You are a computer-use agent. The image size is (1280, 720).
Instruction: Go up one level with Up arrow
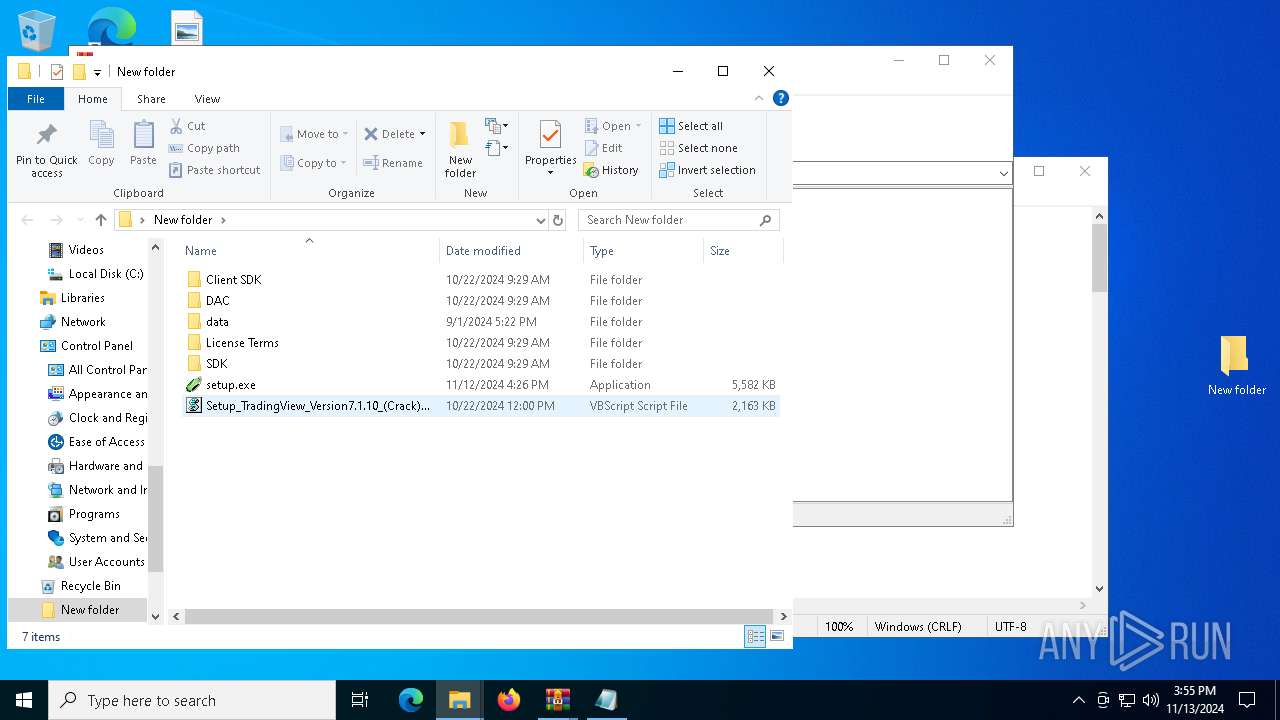101,220
